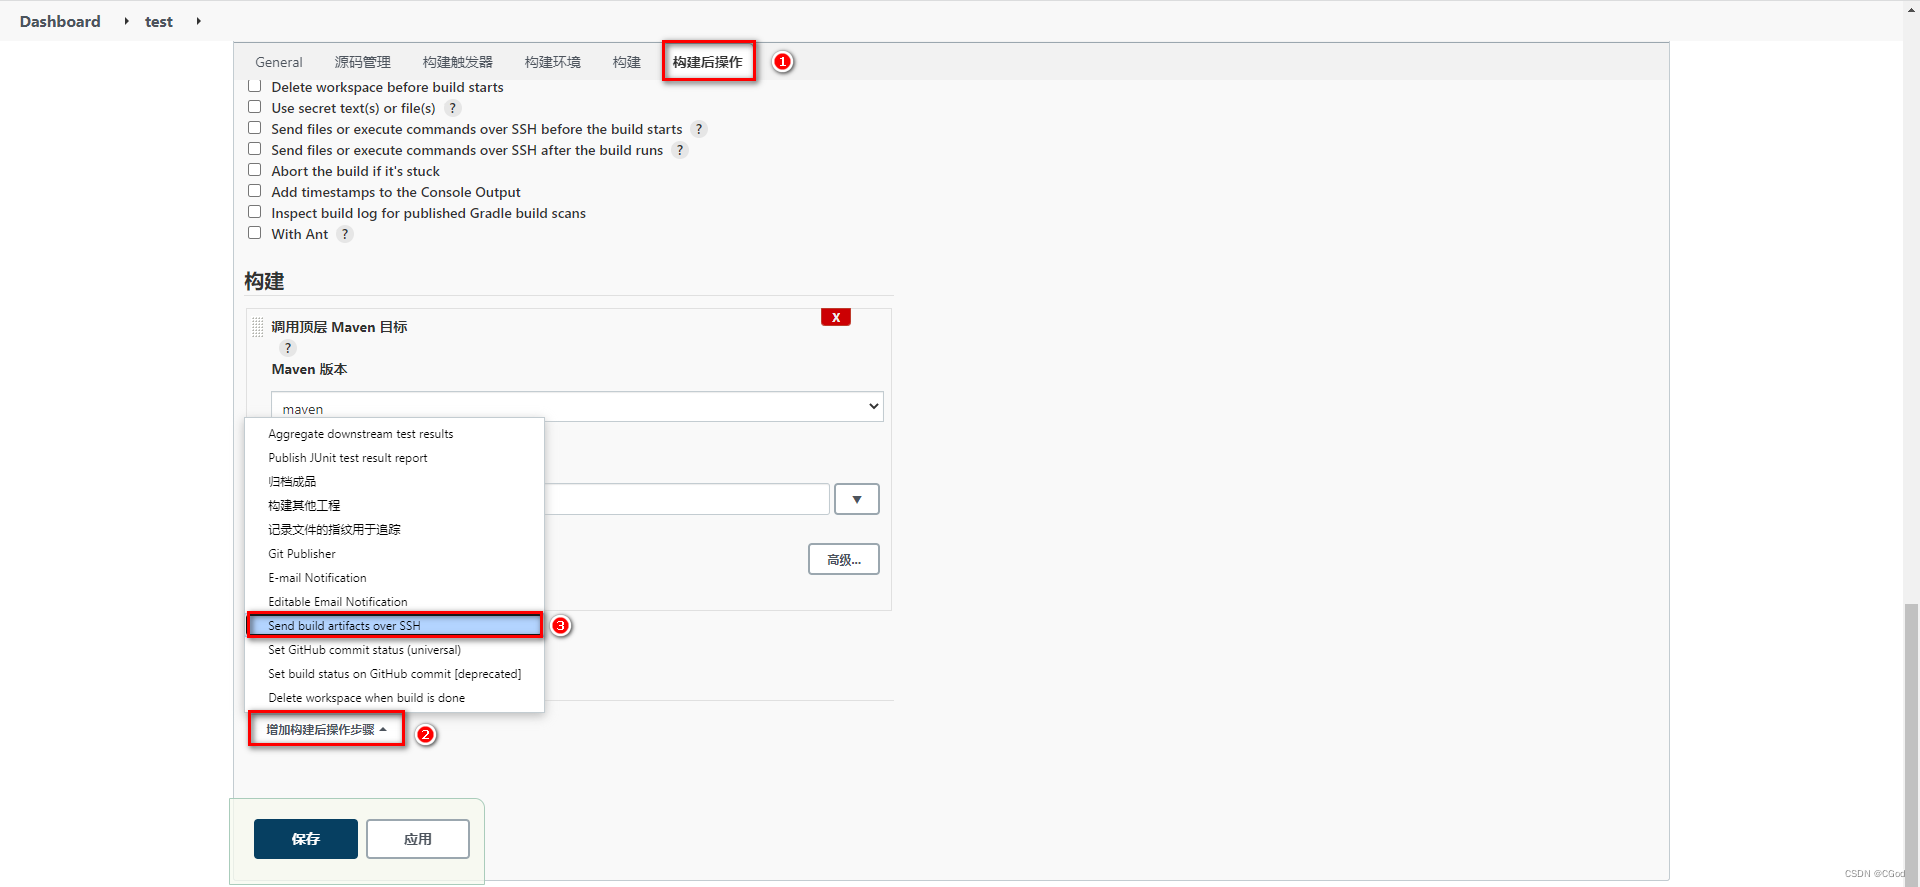Go to the Dashboard breadcrumb
The width and height of the screenshot is (1920, 887).
coord(60,21)
